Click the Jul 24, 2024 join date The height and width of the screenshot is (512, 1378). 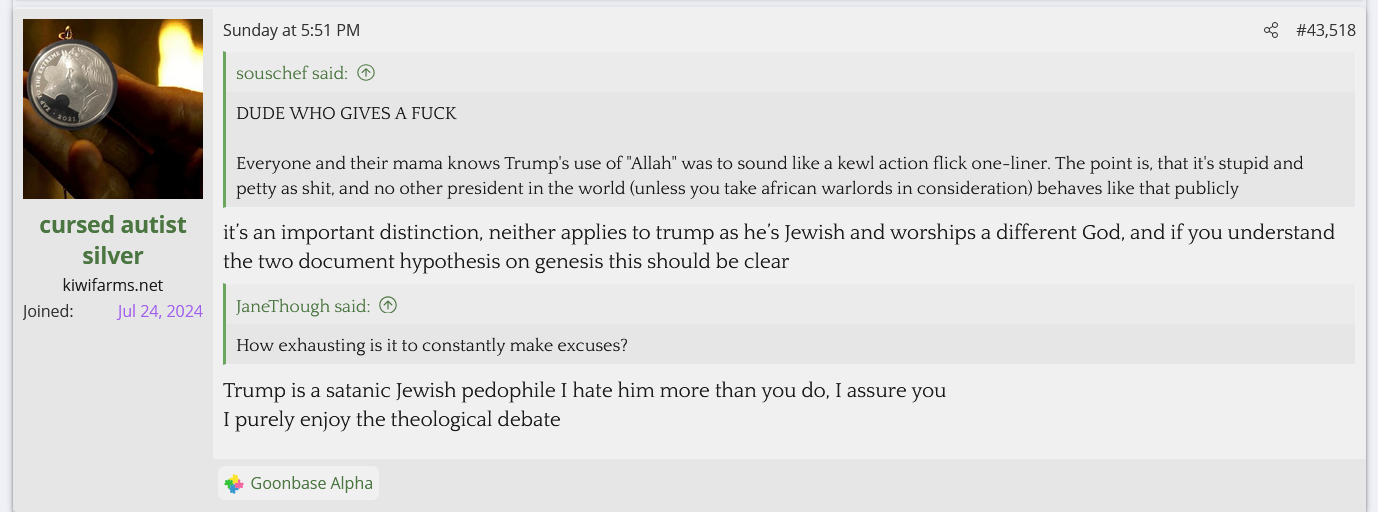(x=160, y=311)
